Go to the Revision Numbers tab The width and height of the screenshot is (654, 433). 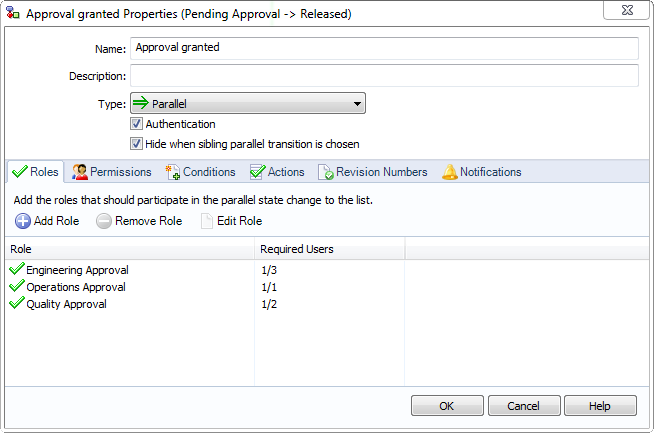tap(373, 172)
